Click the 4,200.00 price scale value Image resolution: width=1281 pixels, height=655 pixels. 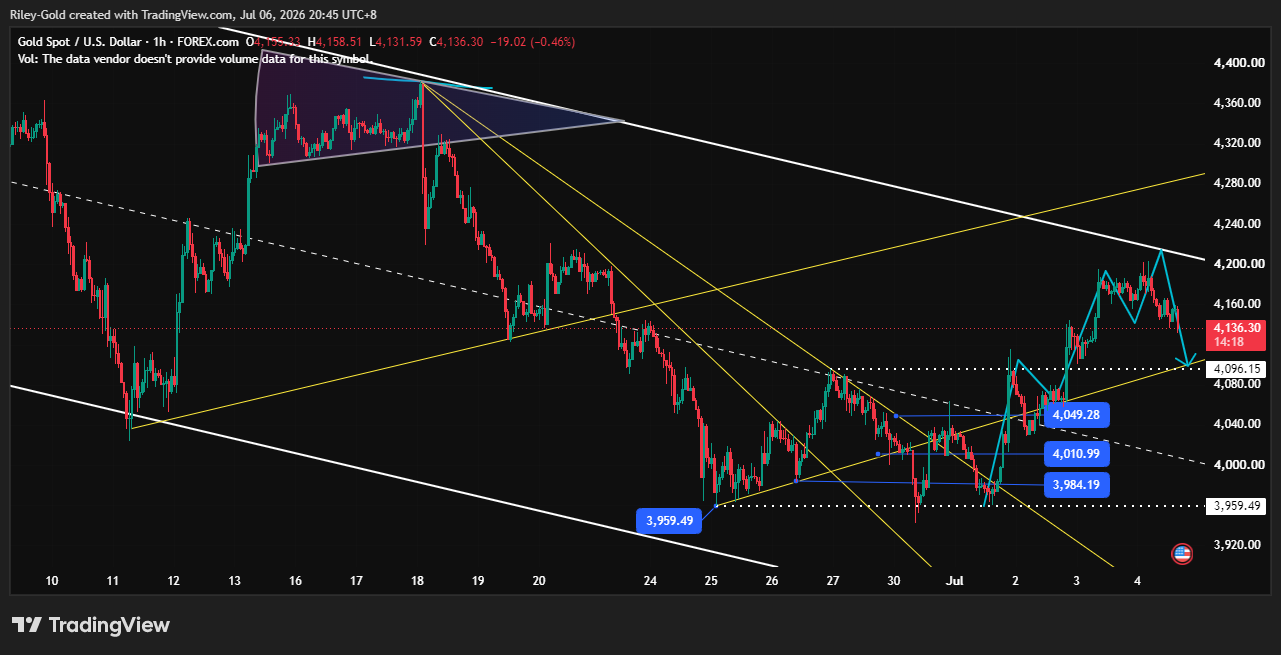click(1240, 264)
